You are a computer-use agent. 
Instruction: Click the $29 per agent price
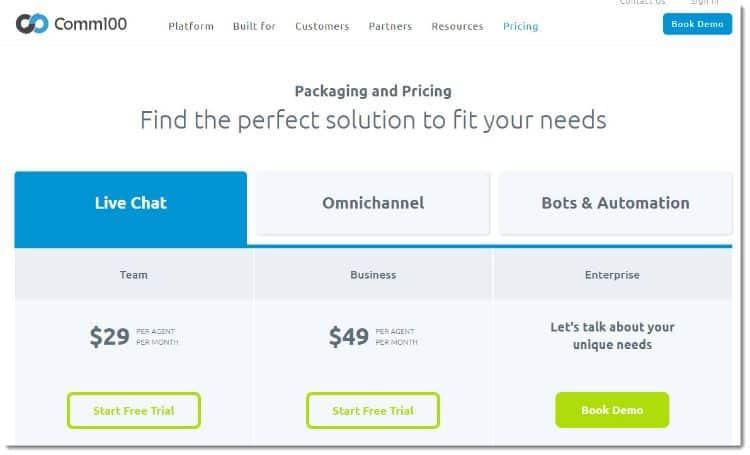click(x=110, y=337)
